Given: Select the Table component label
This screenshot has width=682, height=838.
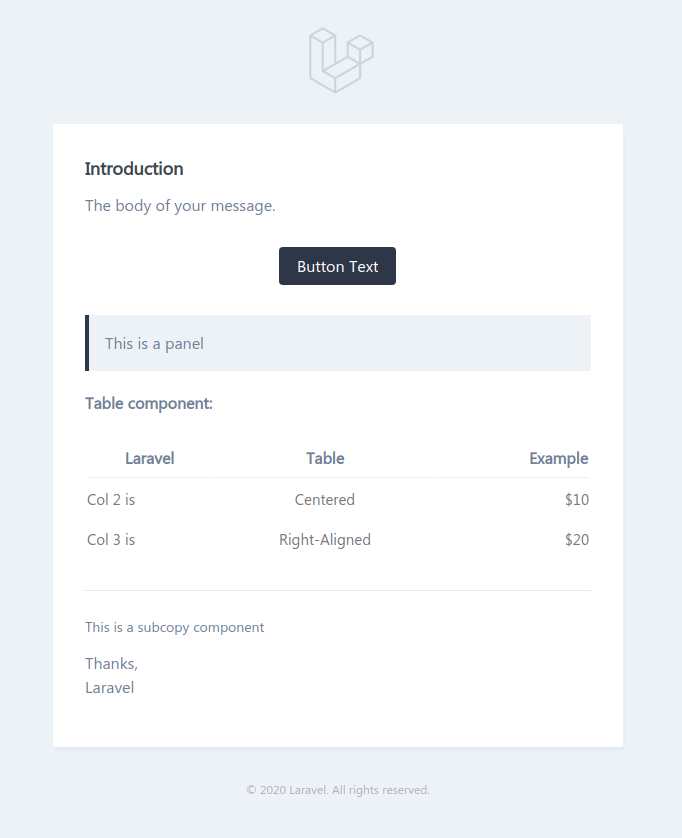Looking at the screenshot, I should coord(148,403).
